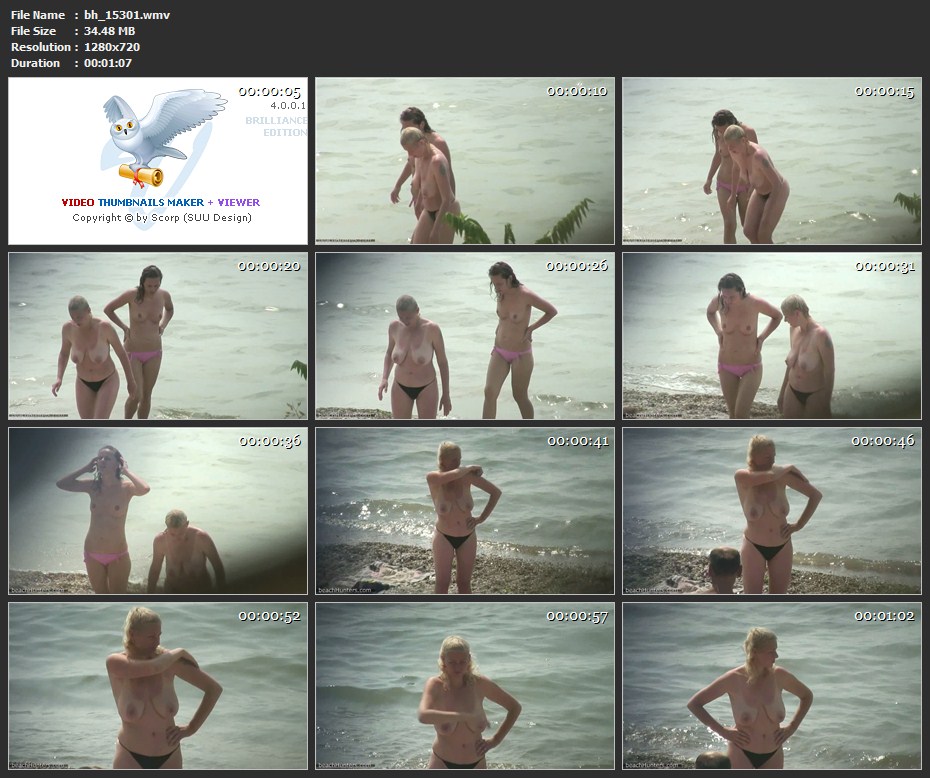Select the frame at 00:00:20
930x778 pixels.
(158, 336)
